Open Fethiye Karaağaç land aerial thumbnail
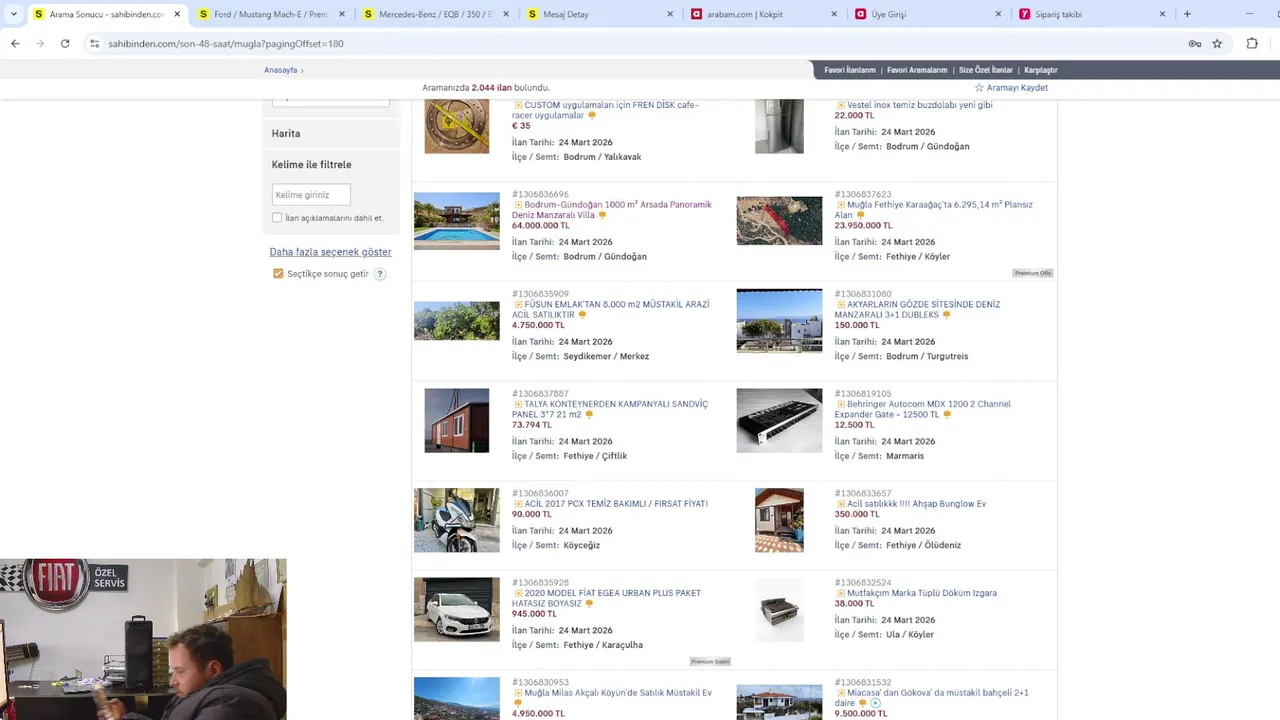This screenshot has width=1280, height=720. (779, 221)
